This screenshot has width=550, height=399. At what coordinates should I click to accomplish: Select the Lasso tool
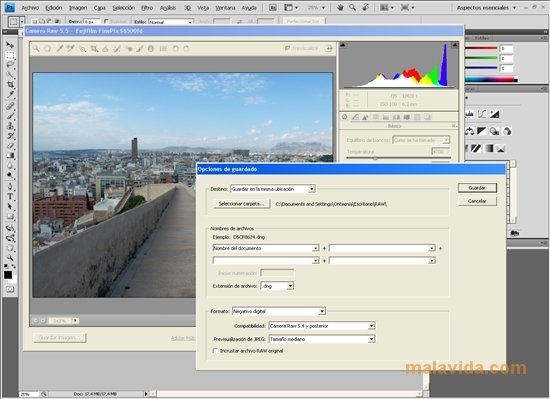10,65
